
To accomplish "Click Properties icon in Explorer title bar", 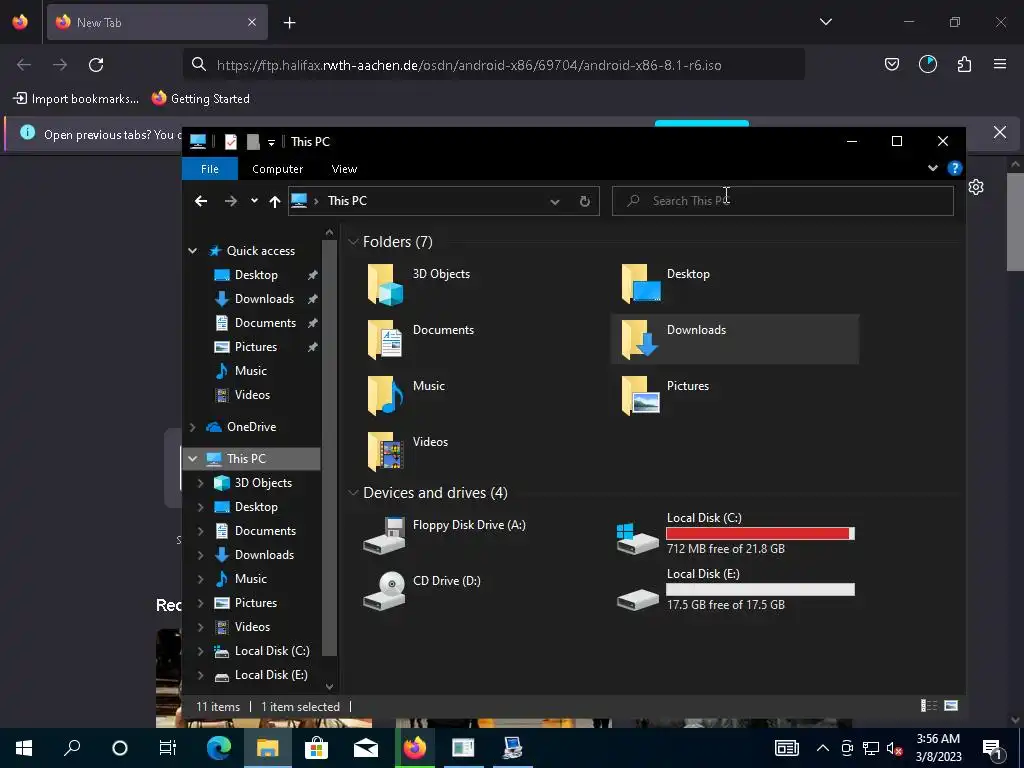I will click(231, 142).
